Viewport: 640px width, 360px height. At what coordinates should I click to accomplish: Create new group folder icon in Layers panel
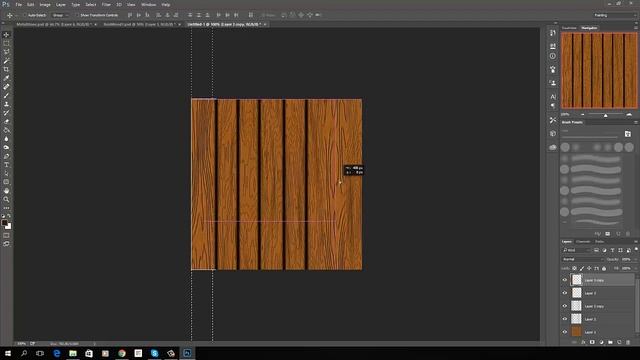610,342
